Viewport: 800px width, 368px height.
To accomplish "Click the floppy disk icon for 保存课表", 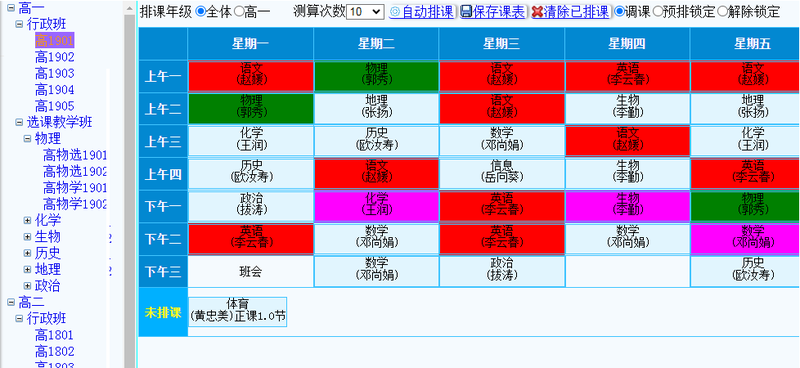I will click(466, 12).
